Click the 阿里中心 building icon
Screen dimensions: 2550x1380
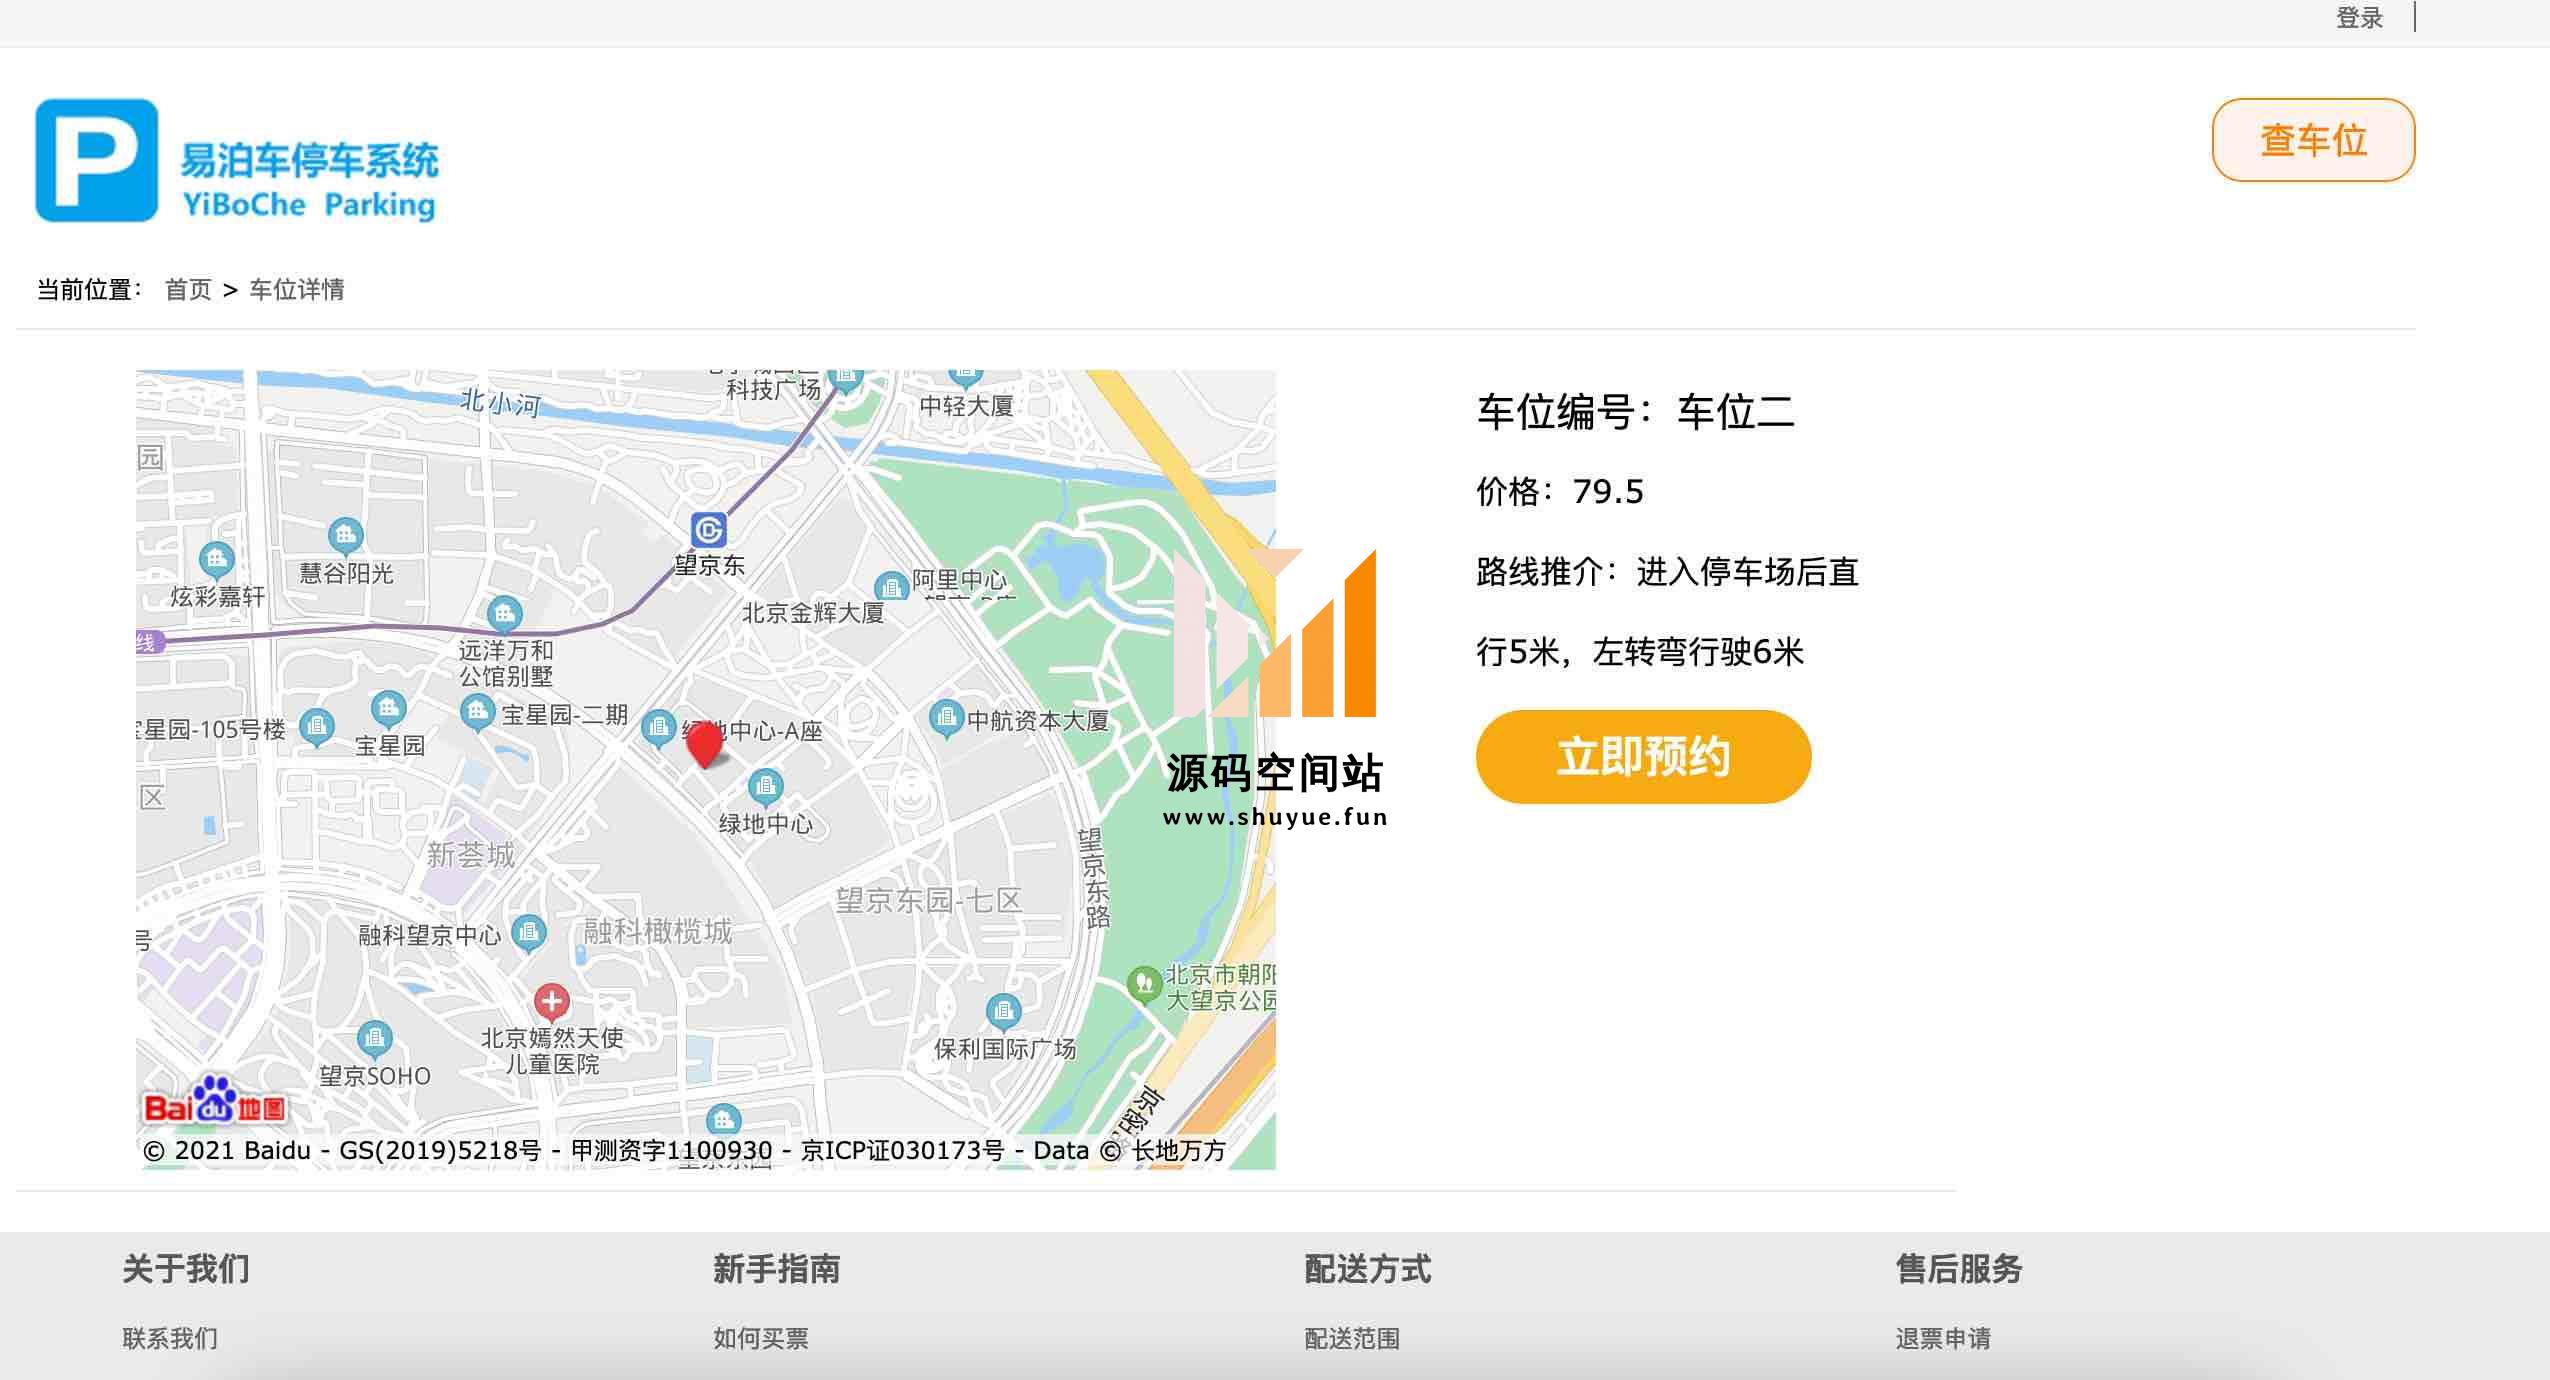coord(891,587)
